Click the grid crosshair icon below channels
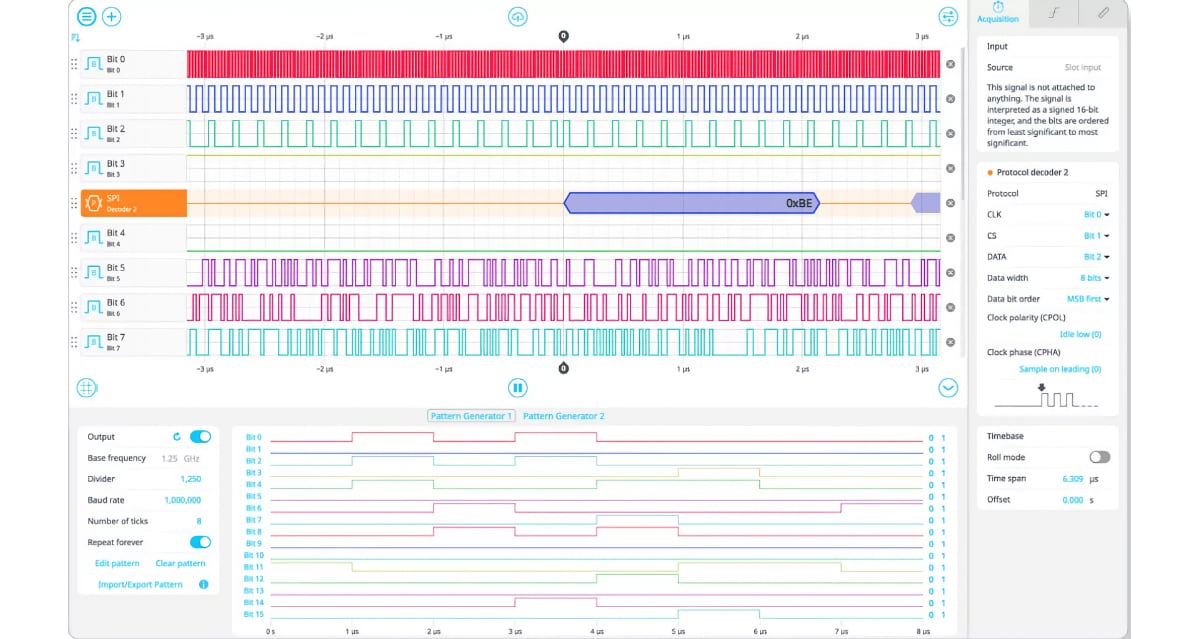The width and height of the screenshot is (1200, 639). point(87,388)
